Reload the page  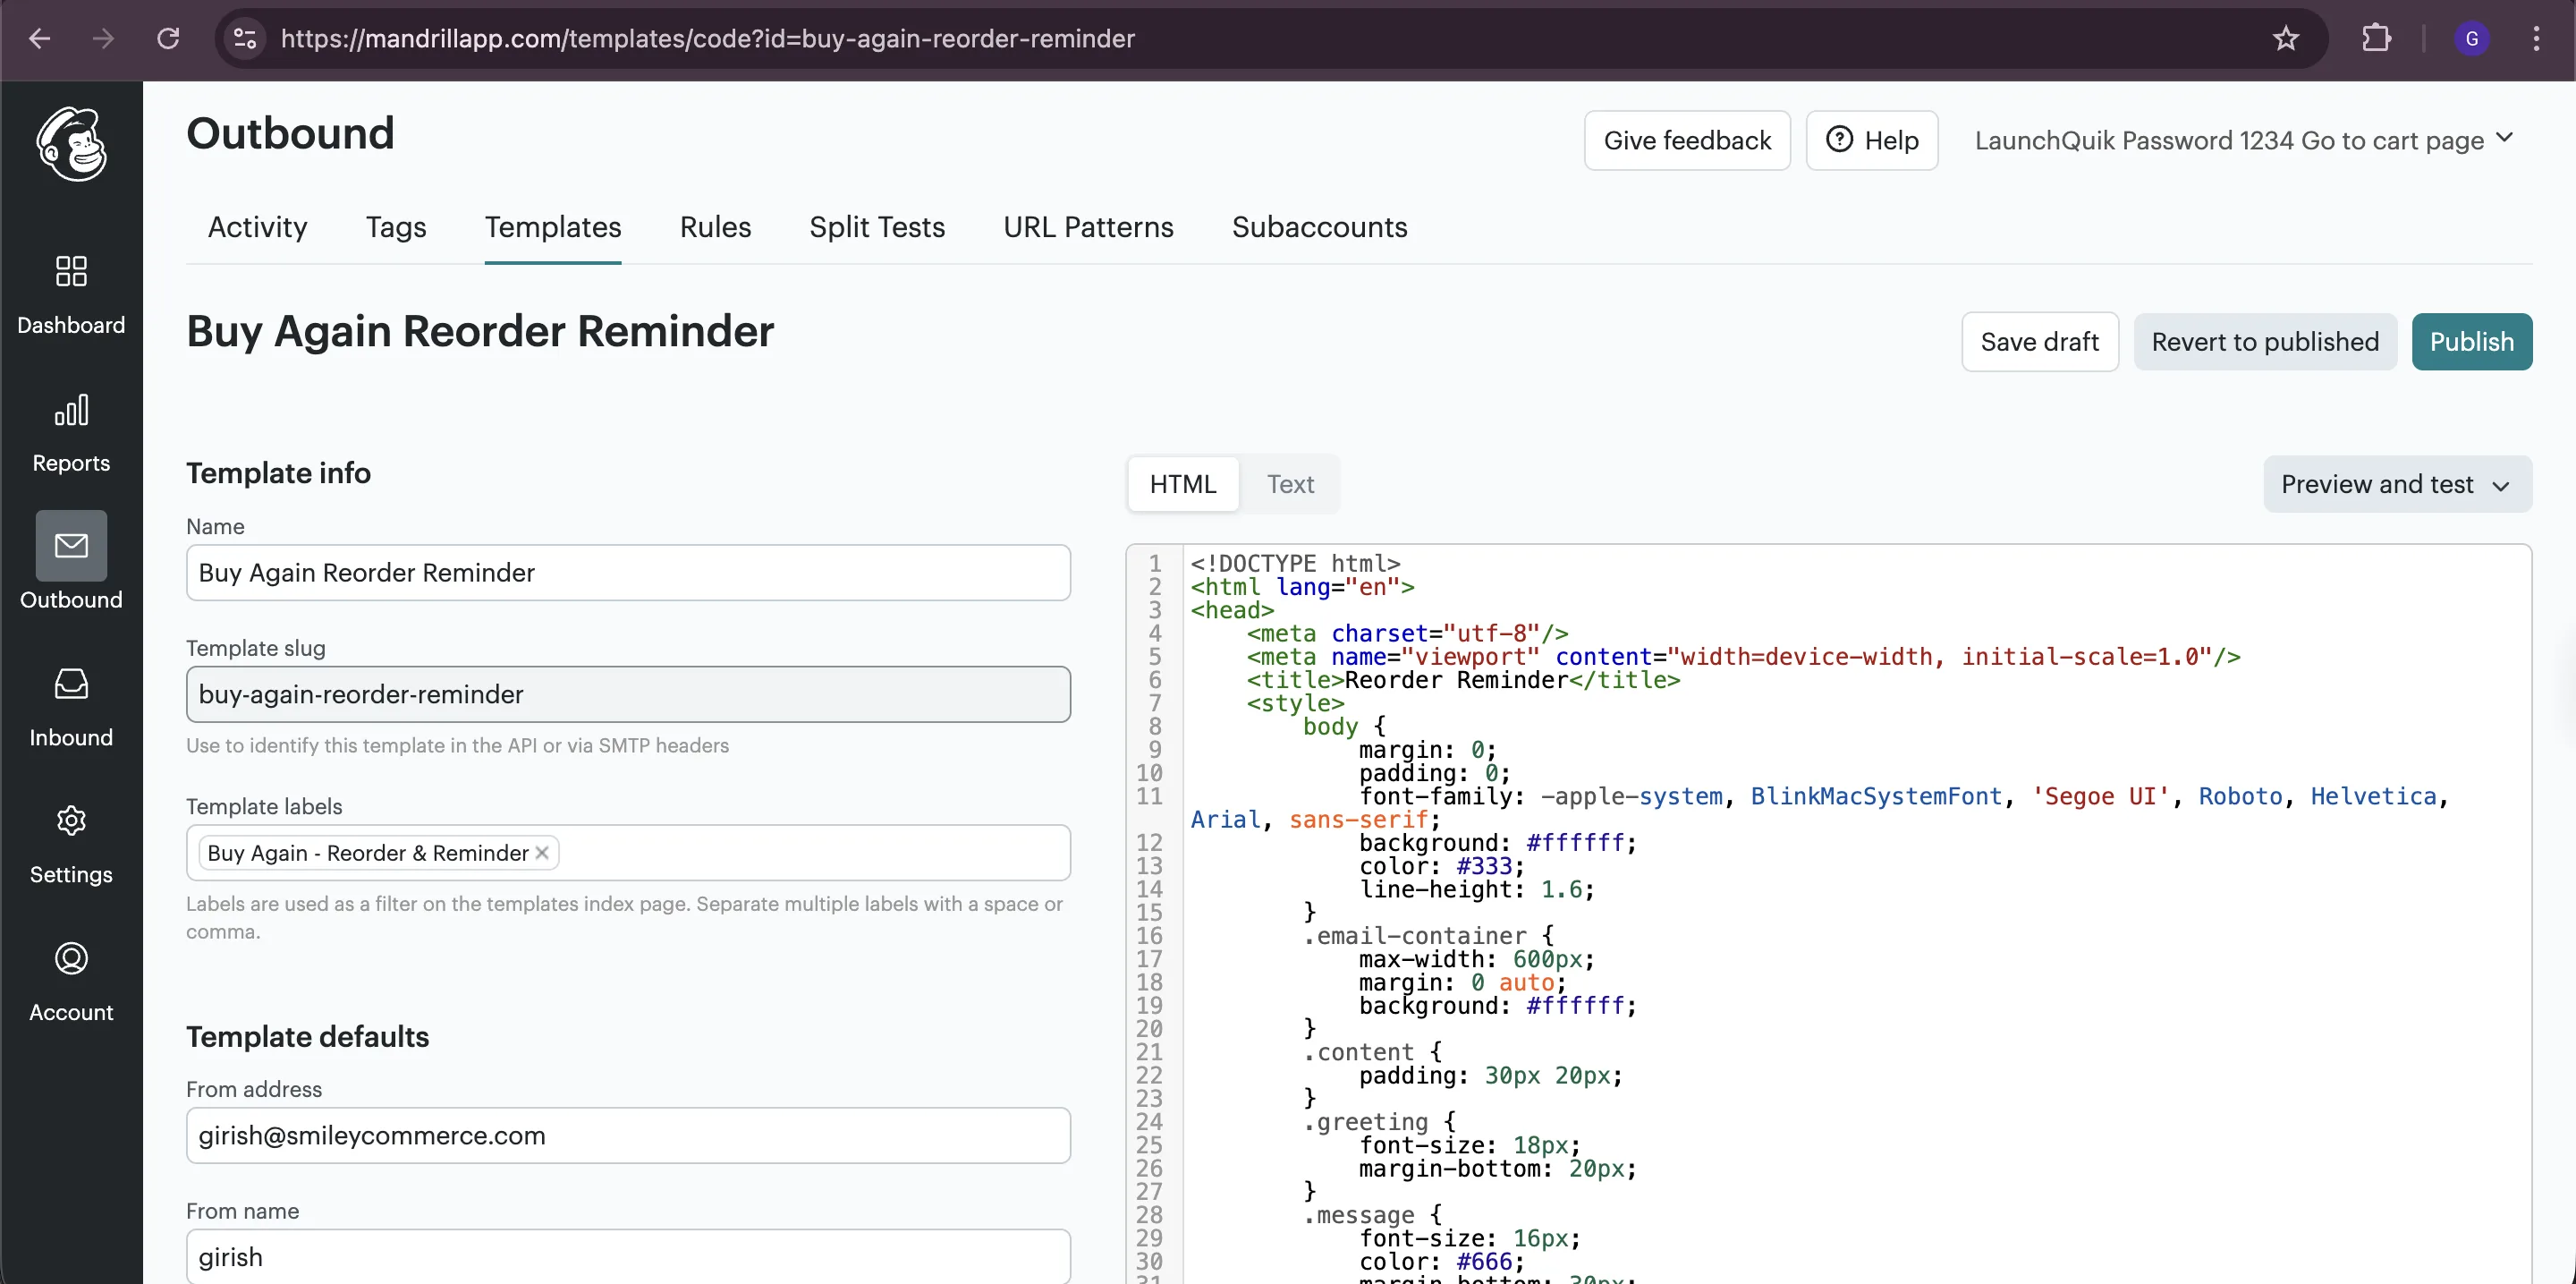pos(168,39)
